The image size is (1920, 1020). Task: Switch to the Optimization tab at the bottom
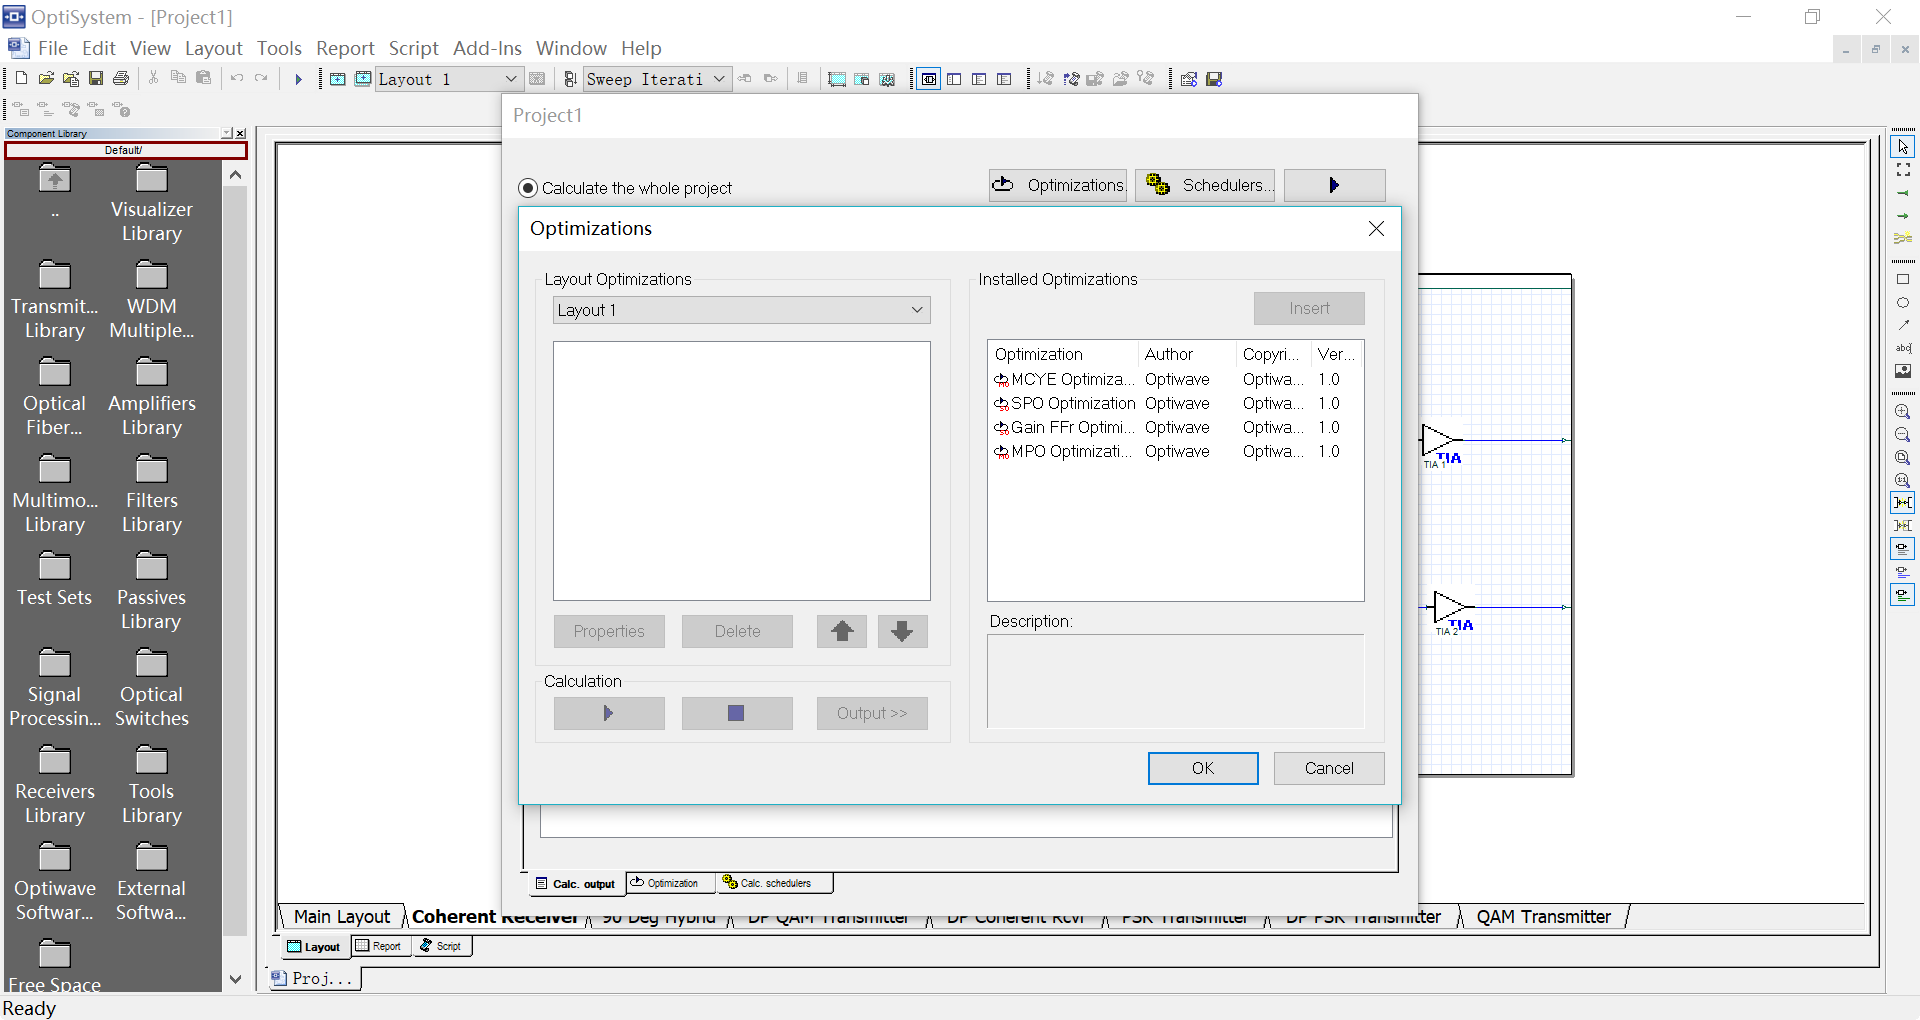[x=671, y=883]
